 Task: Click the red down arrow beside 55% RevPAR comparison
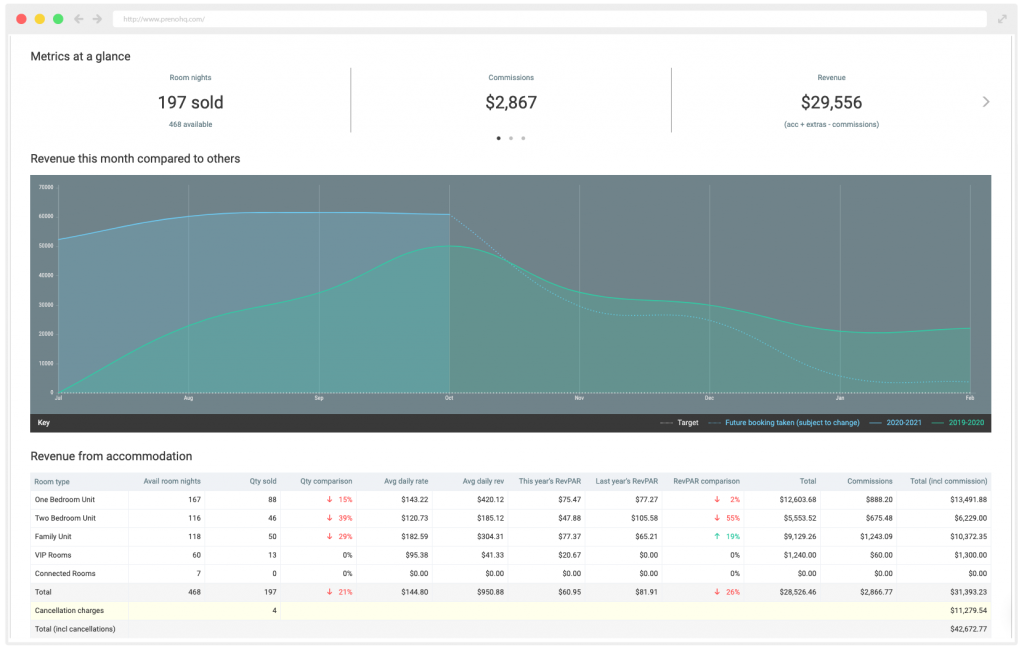coord(716,517)
